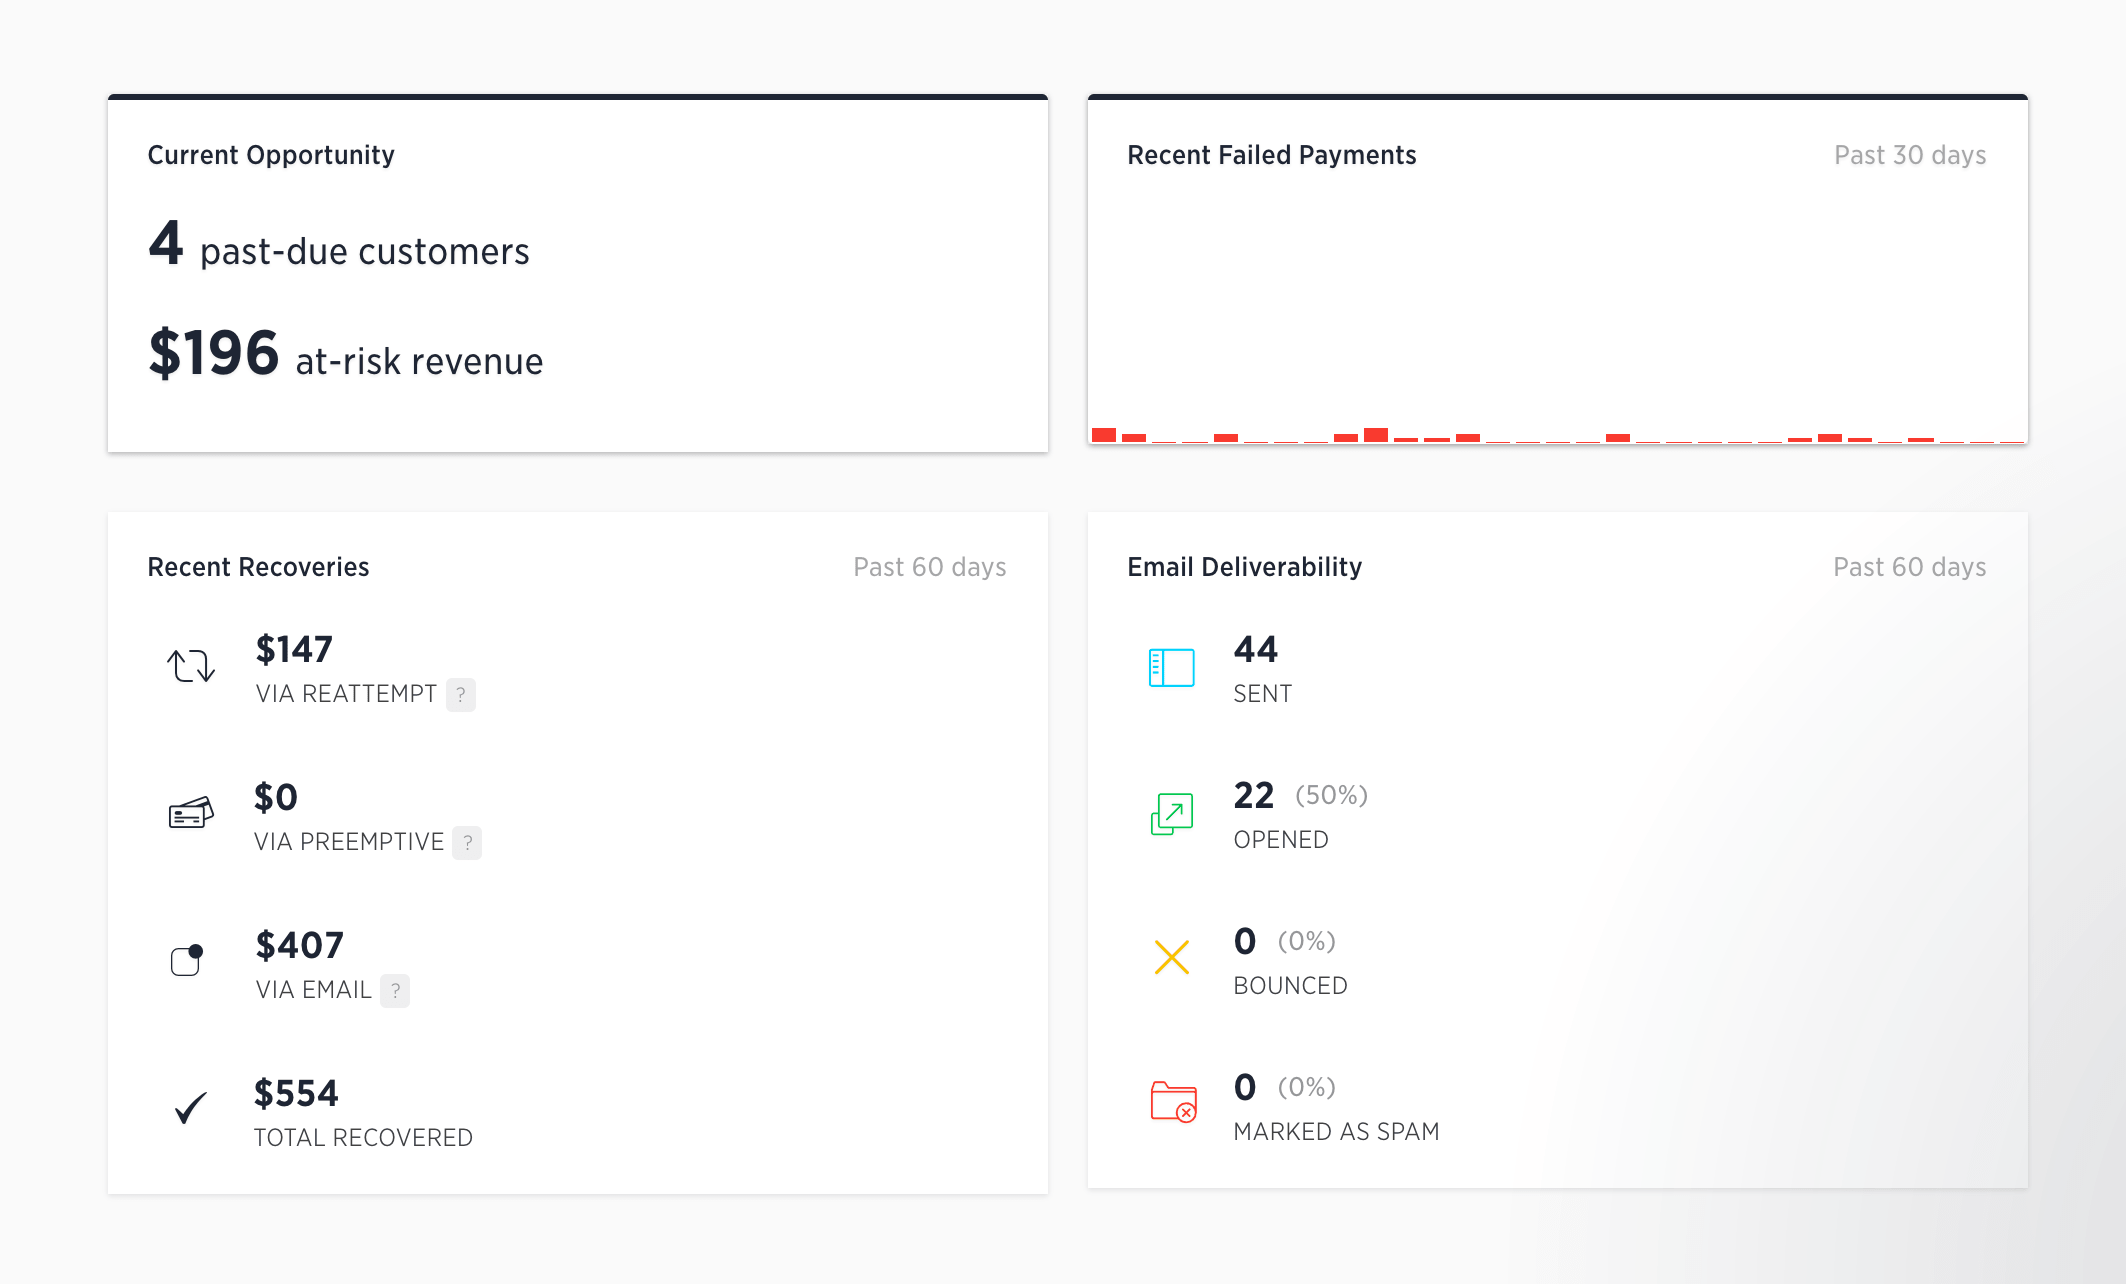Open help tooltip beside VIA EMAIL
Screen dimensions: 2126x1284
[395, 990]
